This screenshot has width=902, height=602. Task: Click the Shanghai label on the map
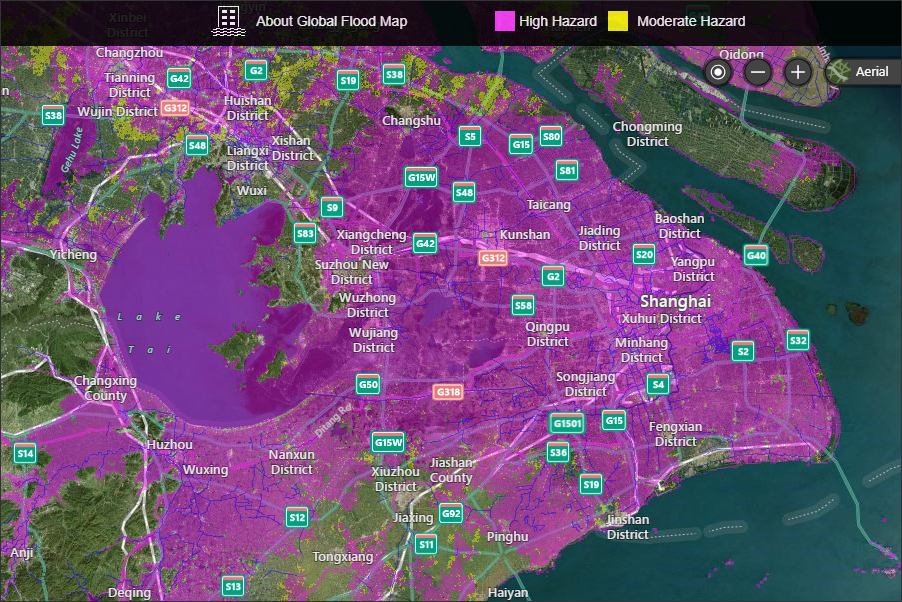click(x=677, y=301)
